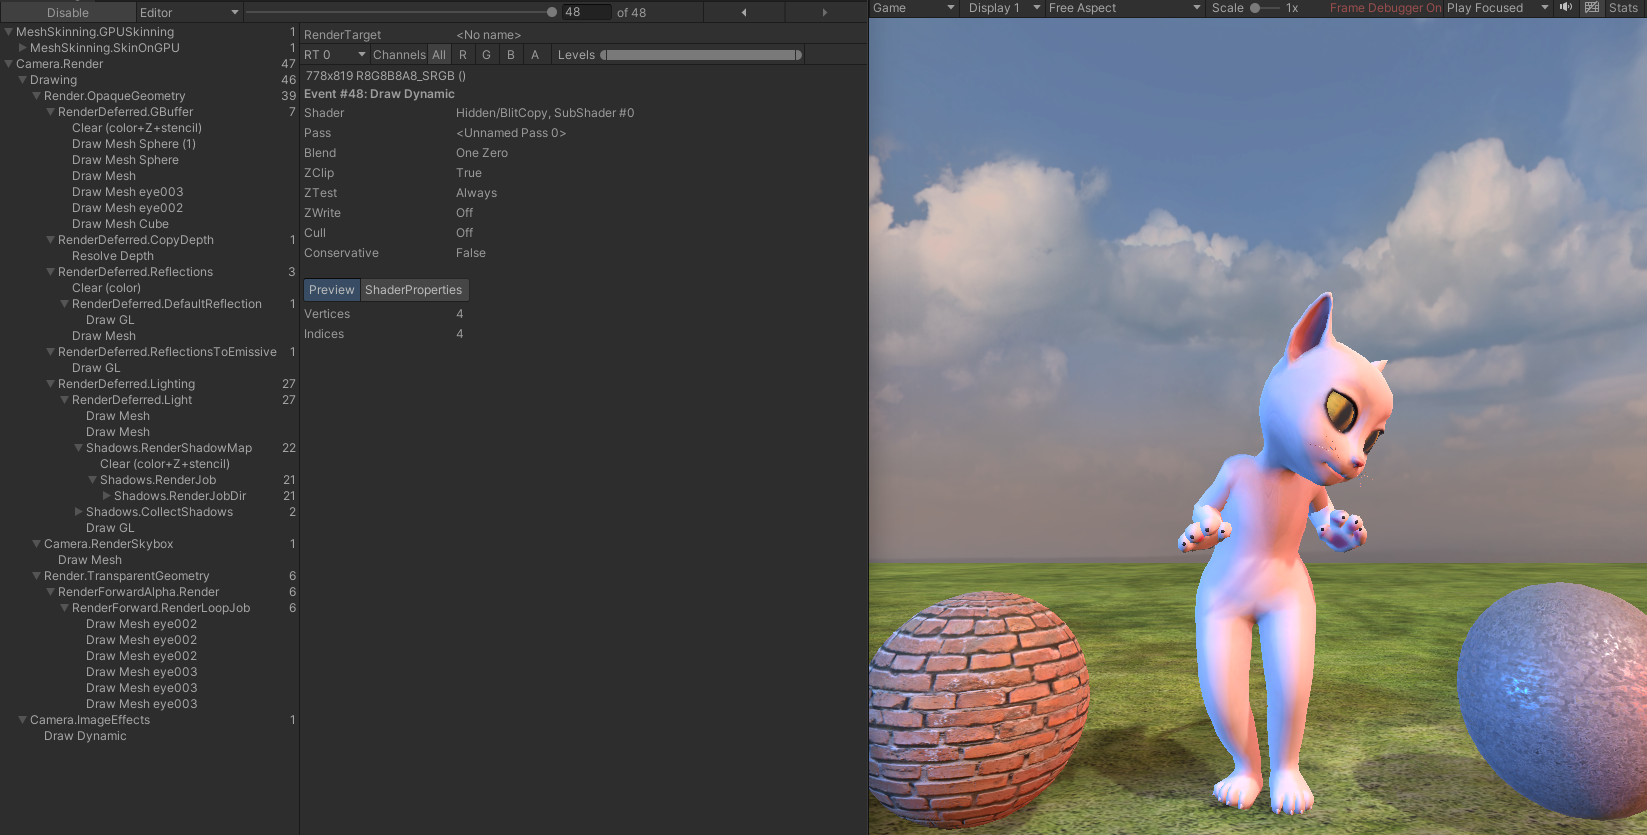Toggle the G channel
Screen dimensions: 1647x835
click(x=487, y=55)
